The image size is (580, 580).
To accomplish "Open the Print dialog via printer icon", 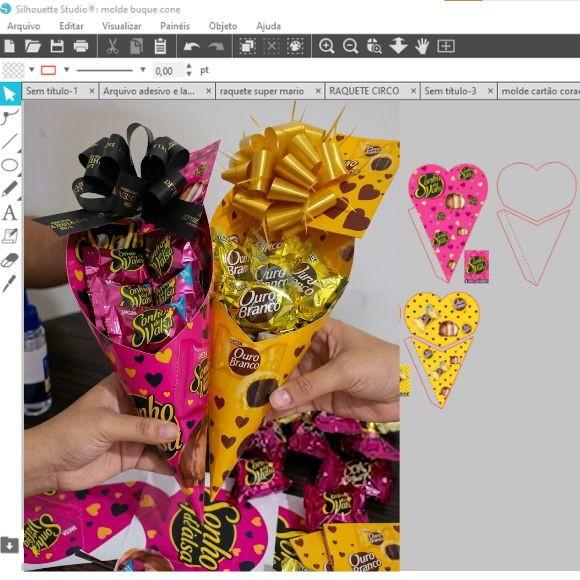I will pos(81,46).
